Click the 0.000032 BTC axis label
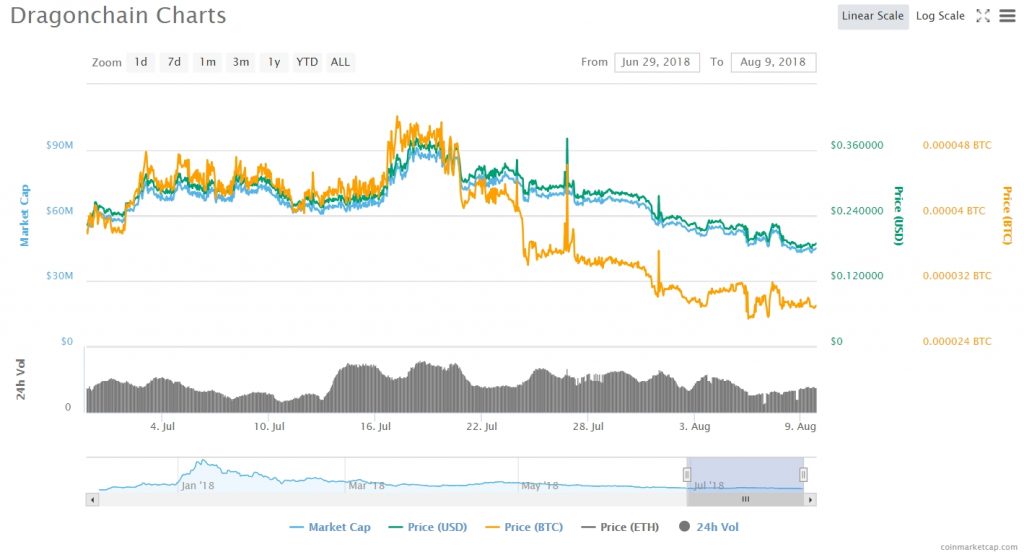Viewport: 1024px width, 557px height. [957, 276]
